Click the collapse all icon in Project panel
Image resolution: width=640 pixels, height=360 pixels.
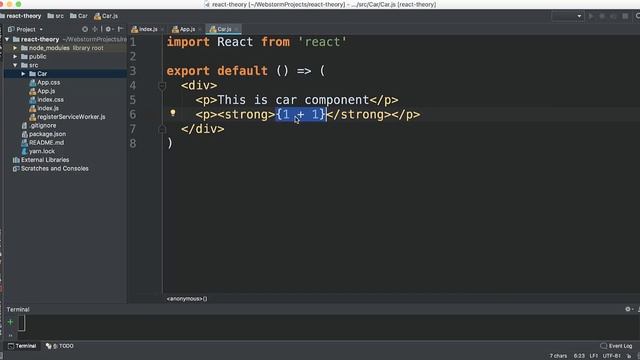pos(95,29)
